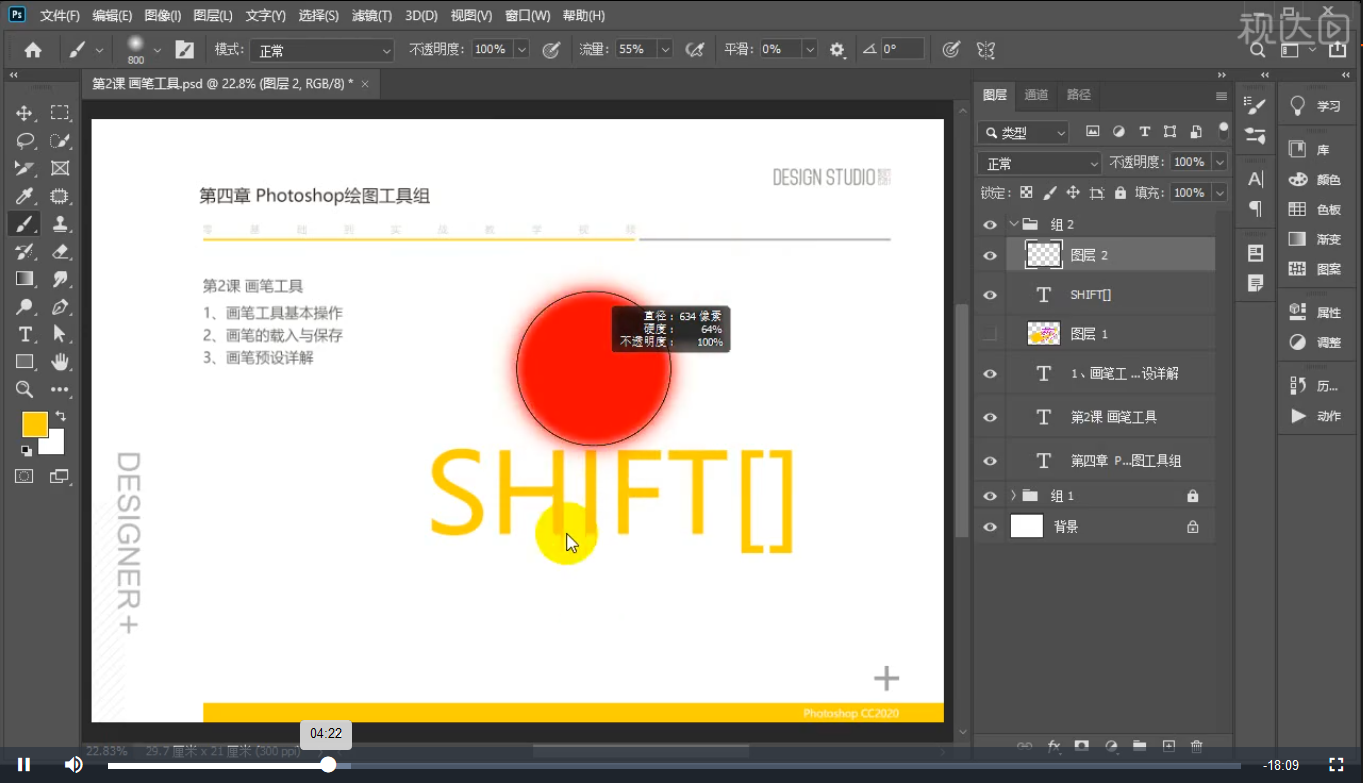Screen dimensions: 1363x783
Task: Open the 流量 flow dropdown arrow
Action: click(665, 49)
